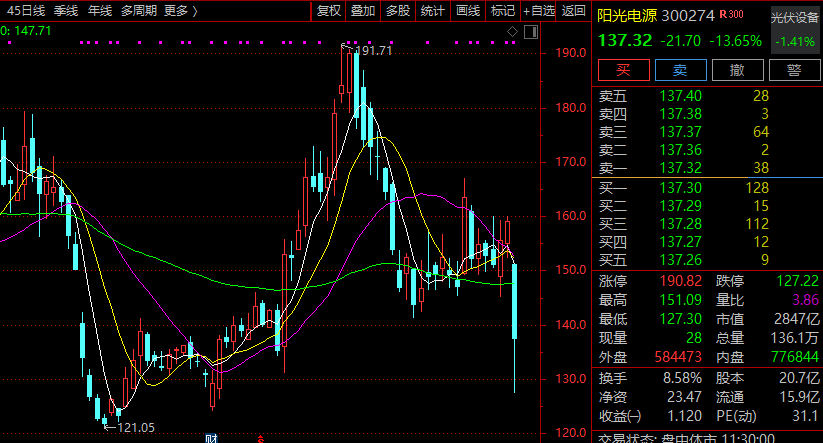Select 卖二 price 137.36

tap(680, 150)
